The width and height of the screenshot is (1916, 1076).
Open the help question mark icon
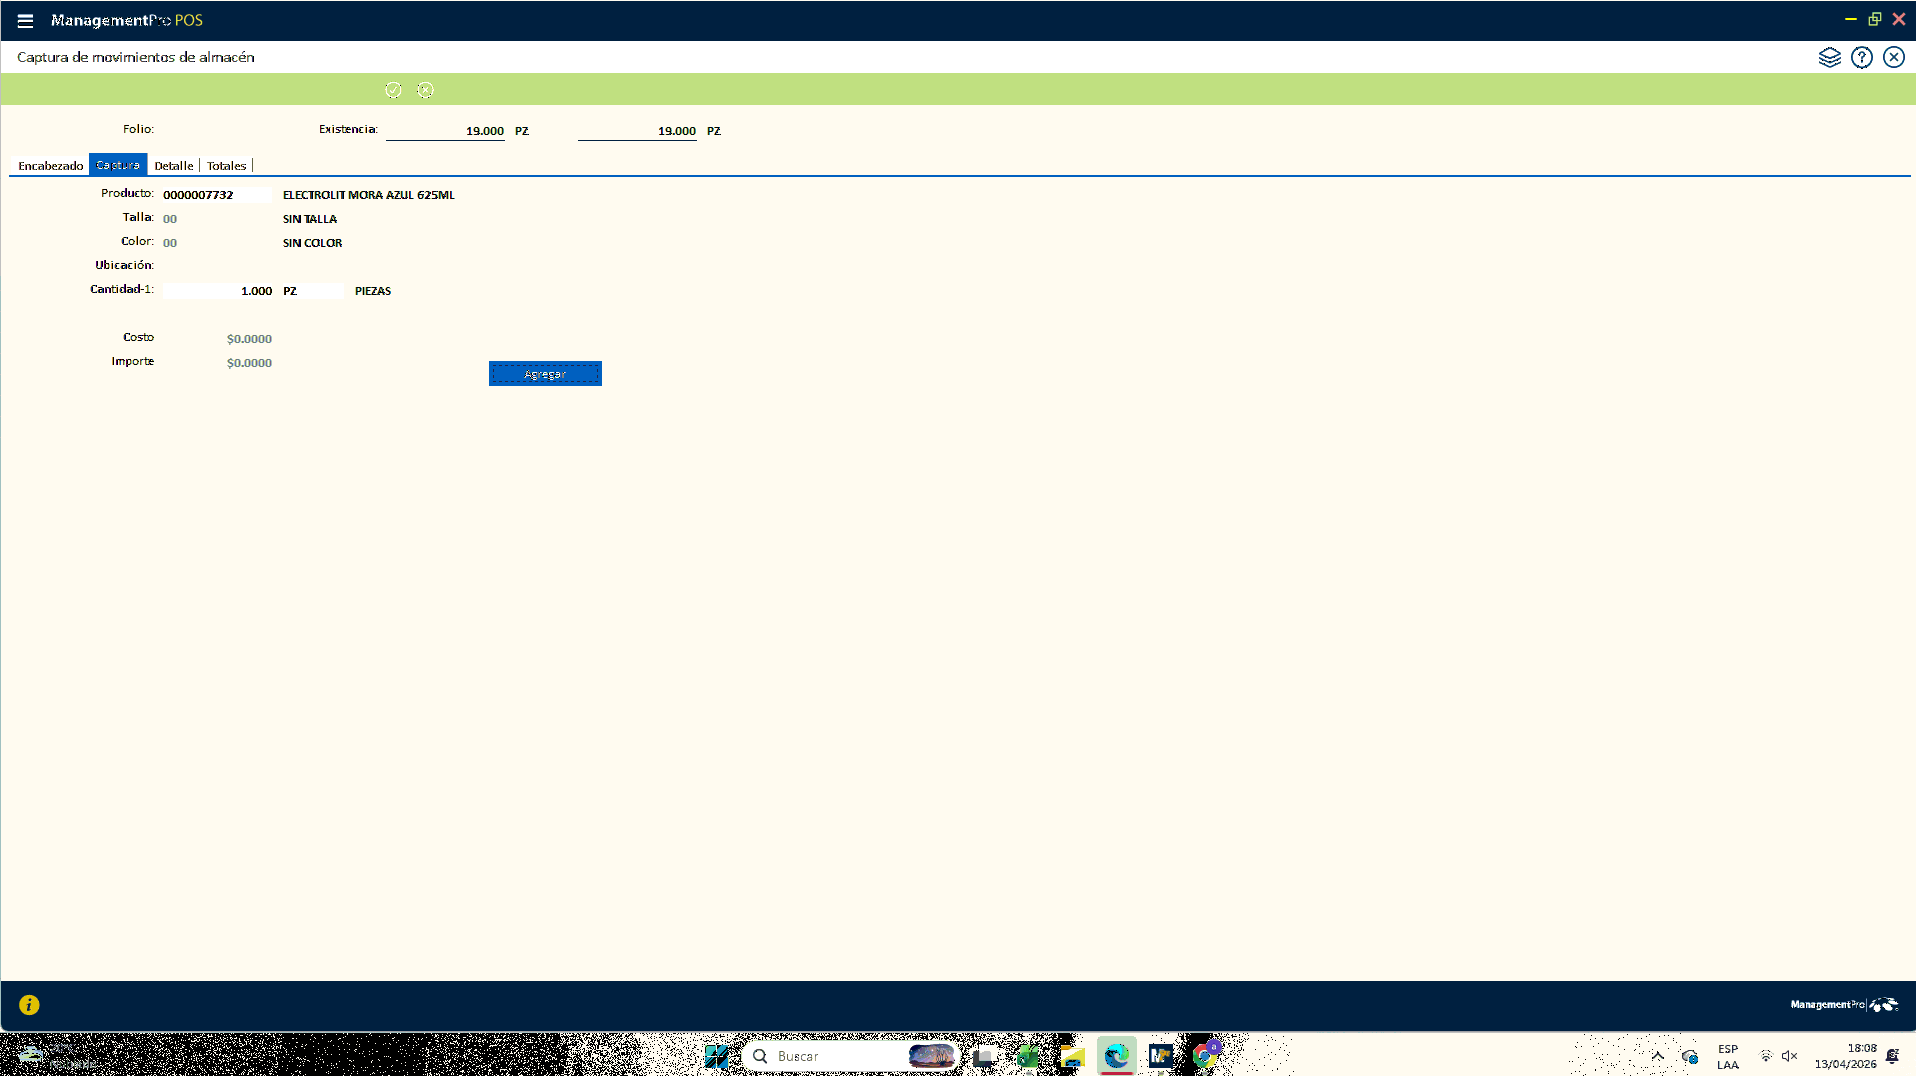tap(1861, 57)
